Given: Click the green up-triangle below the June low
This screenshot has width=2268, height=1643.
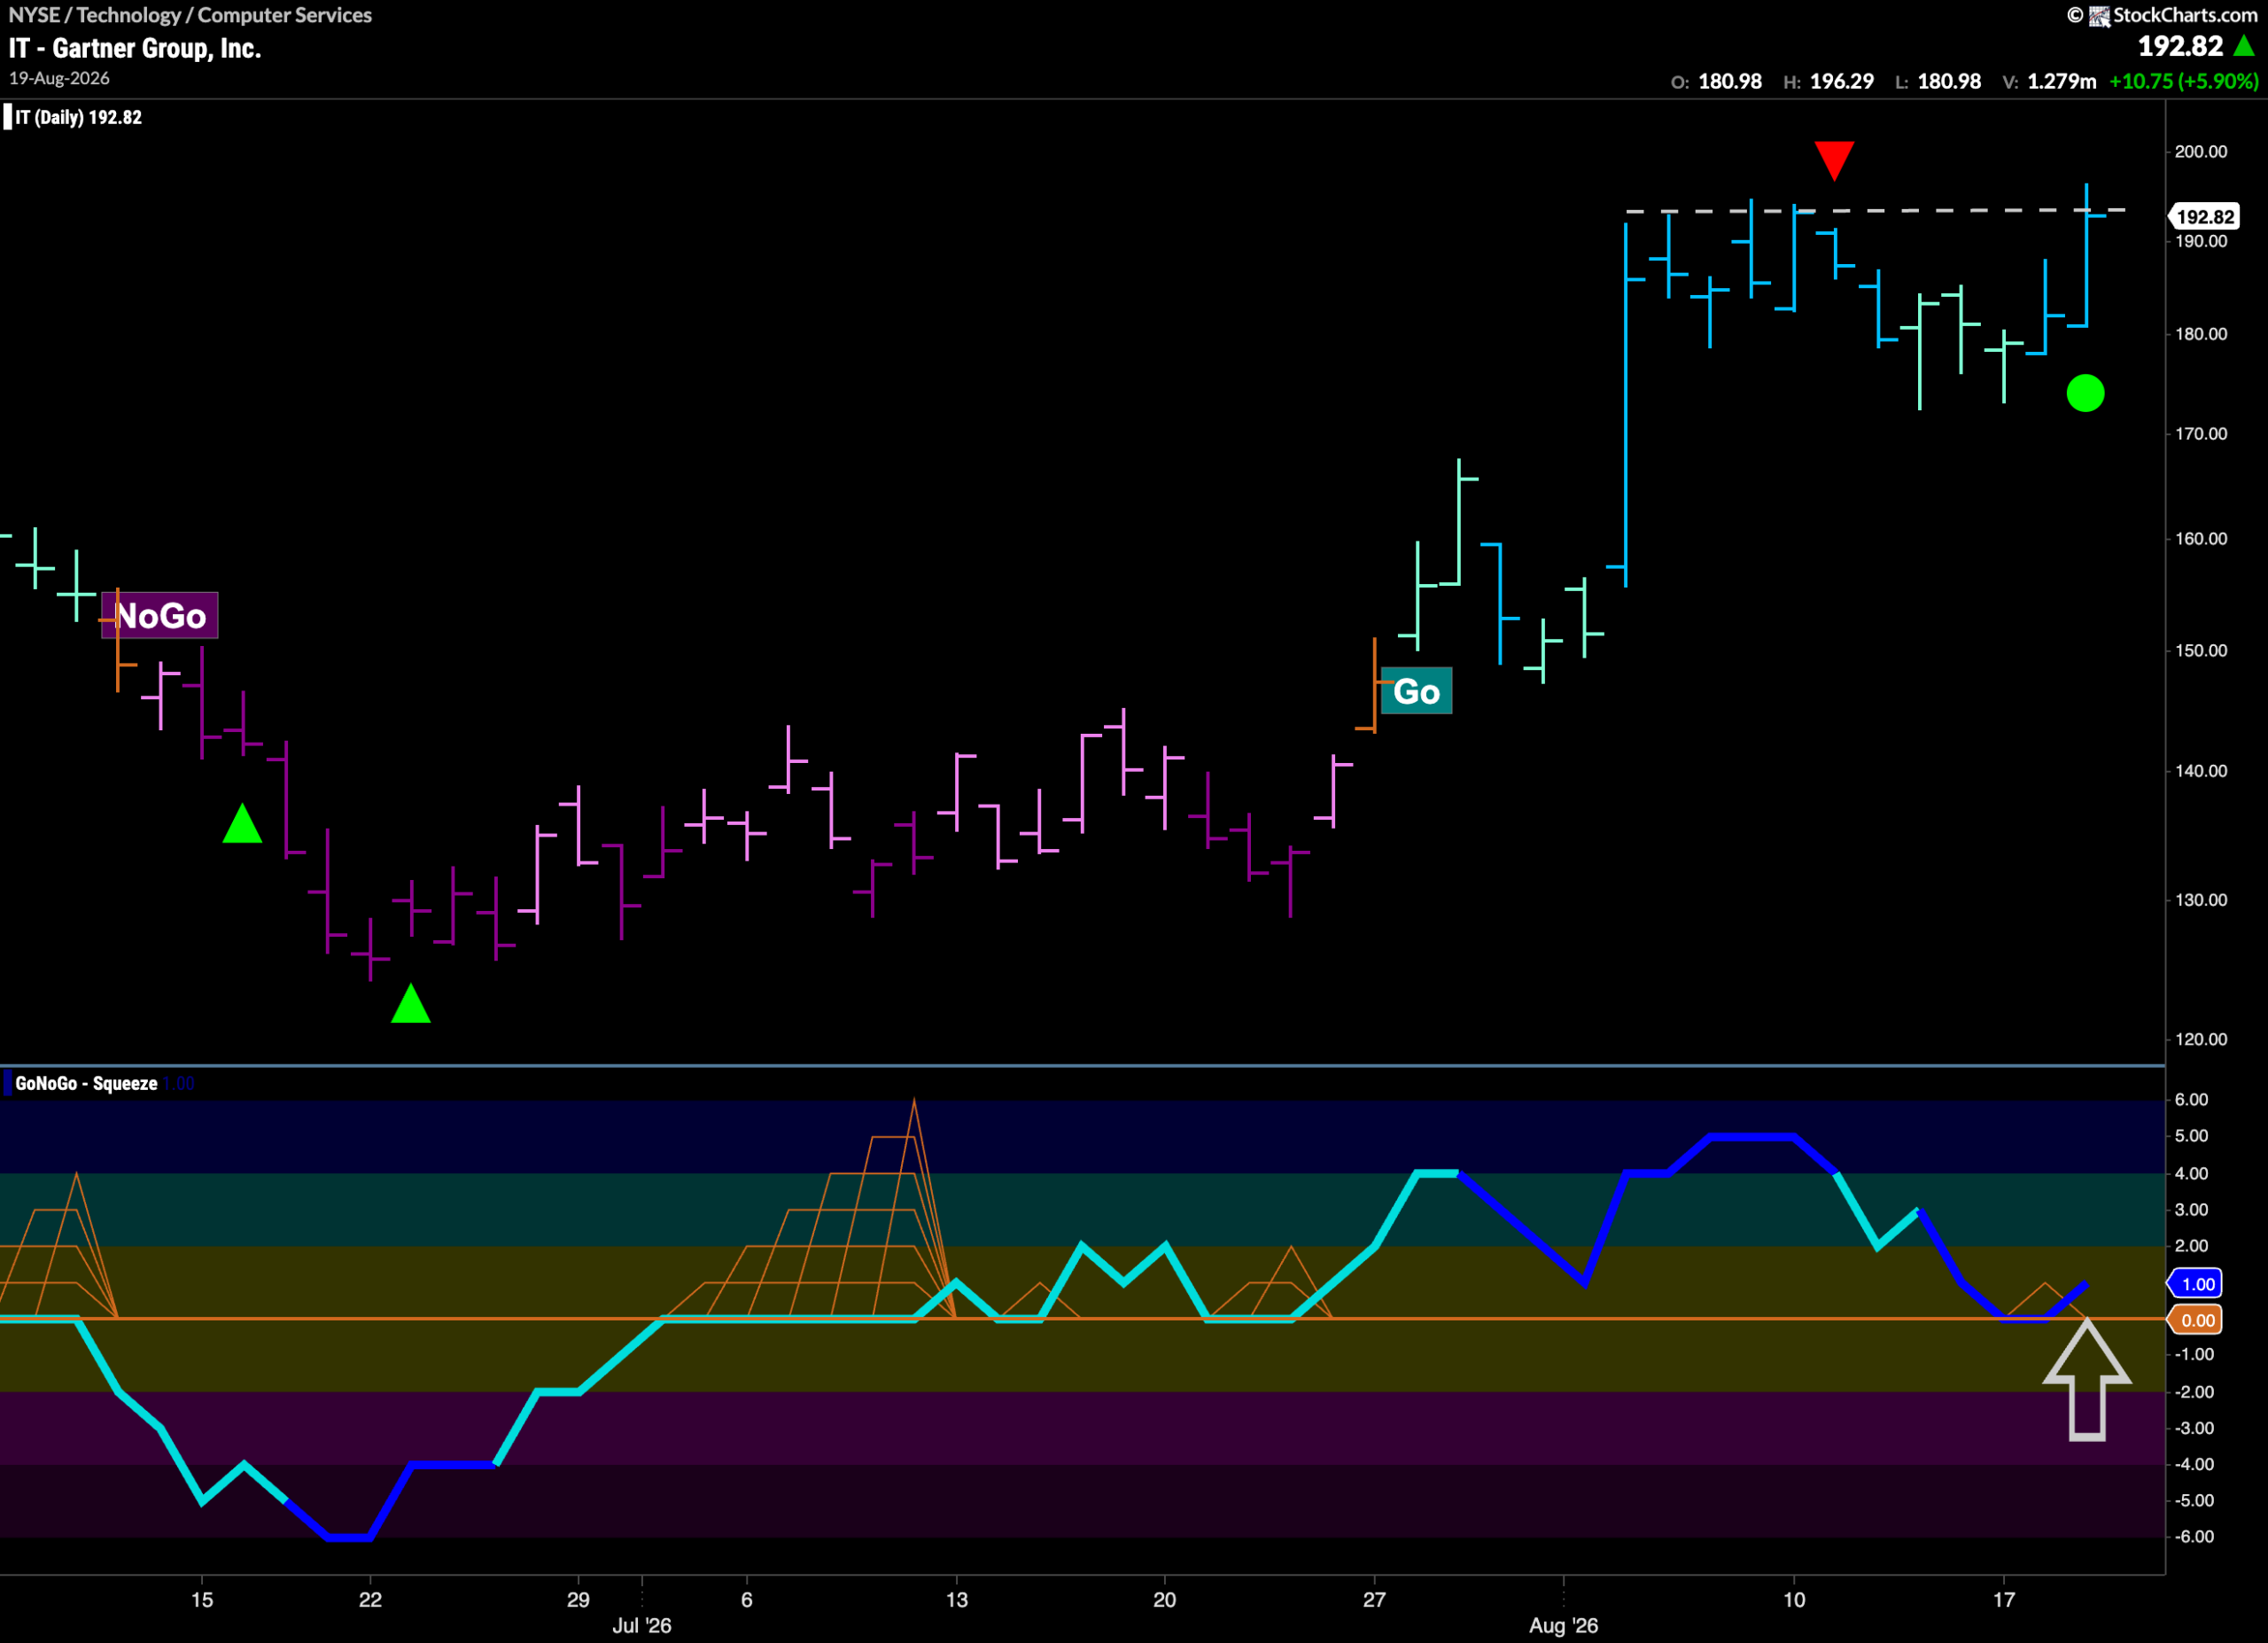Looking at the screenshot, I should click(x=411, y=1003).
